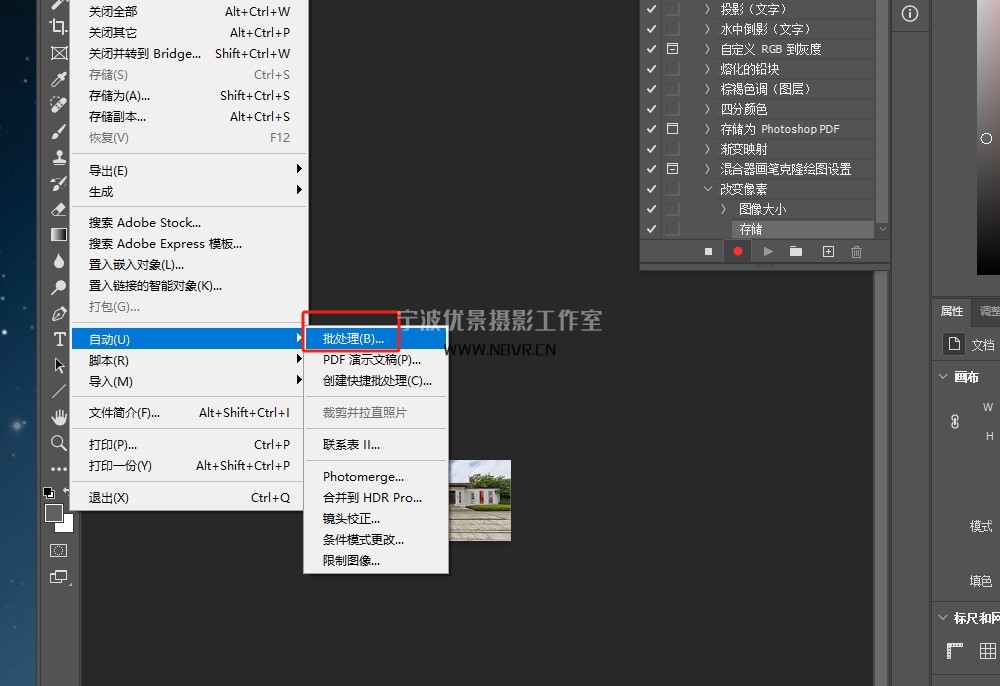The height and width of the screenshot is (686, 1000).
Task: Toggle the dialog box for 存储为 Photoshop PDF
Action: pyautogui.click(x=672, y=129)
